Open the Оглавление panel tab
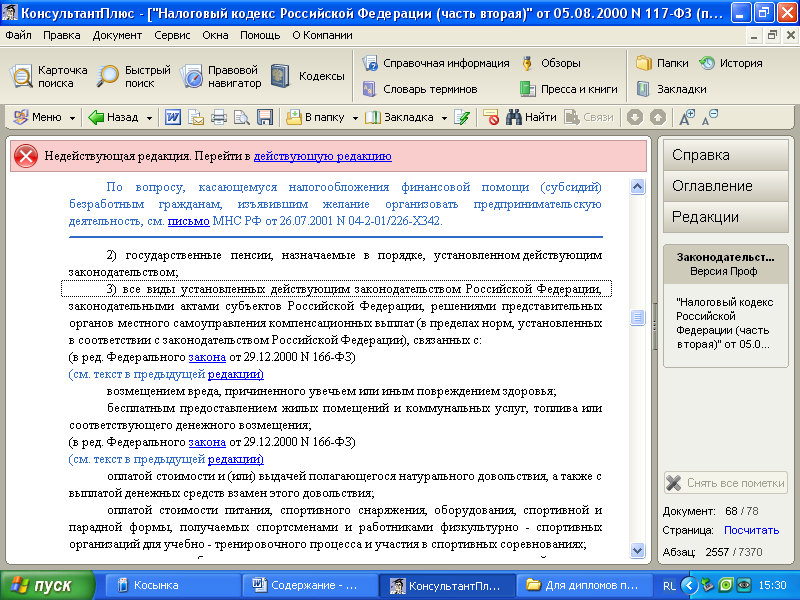800x600 pixels. 726,186
